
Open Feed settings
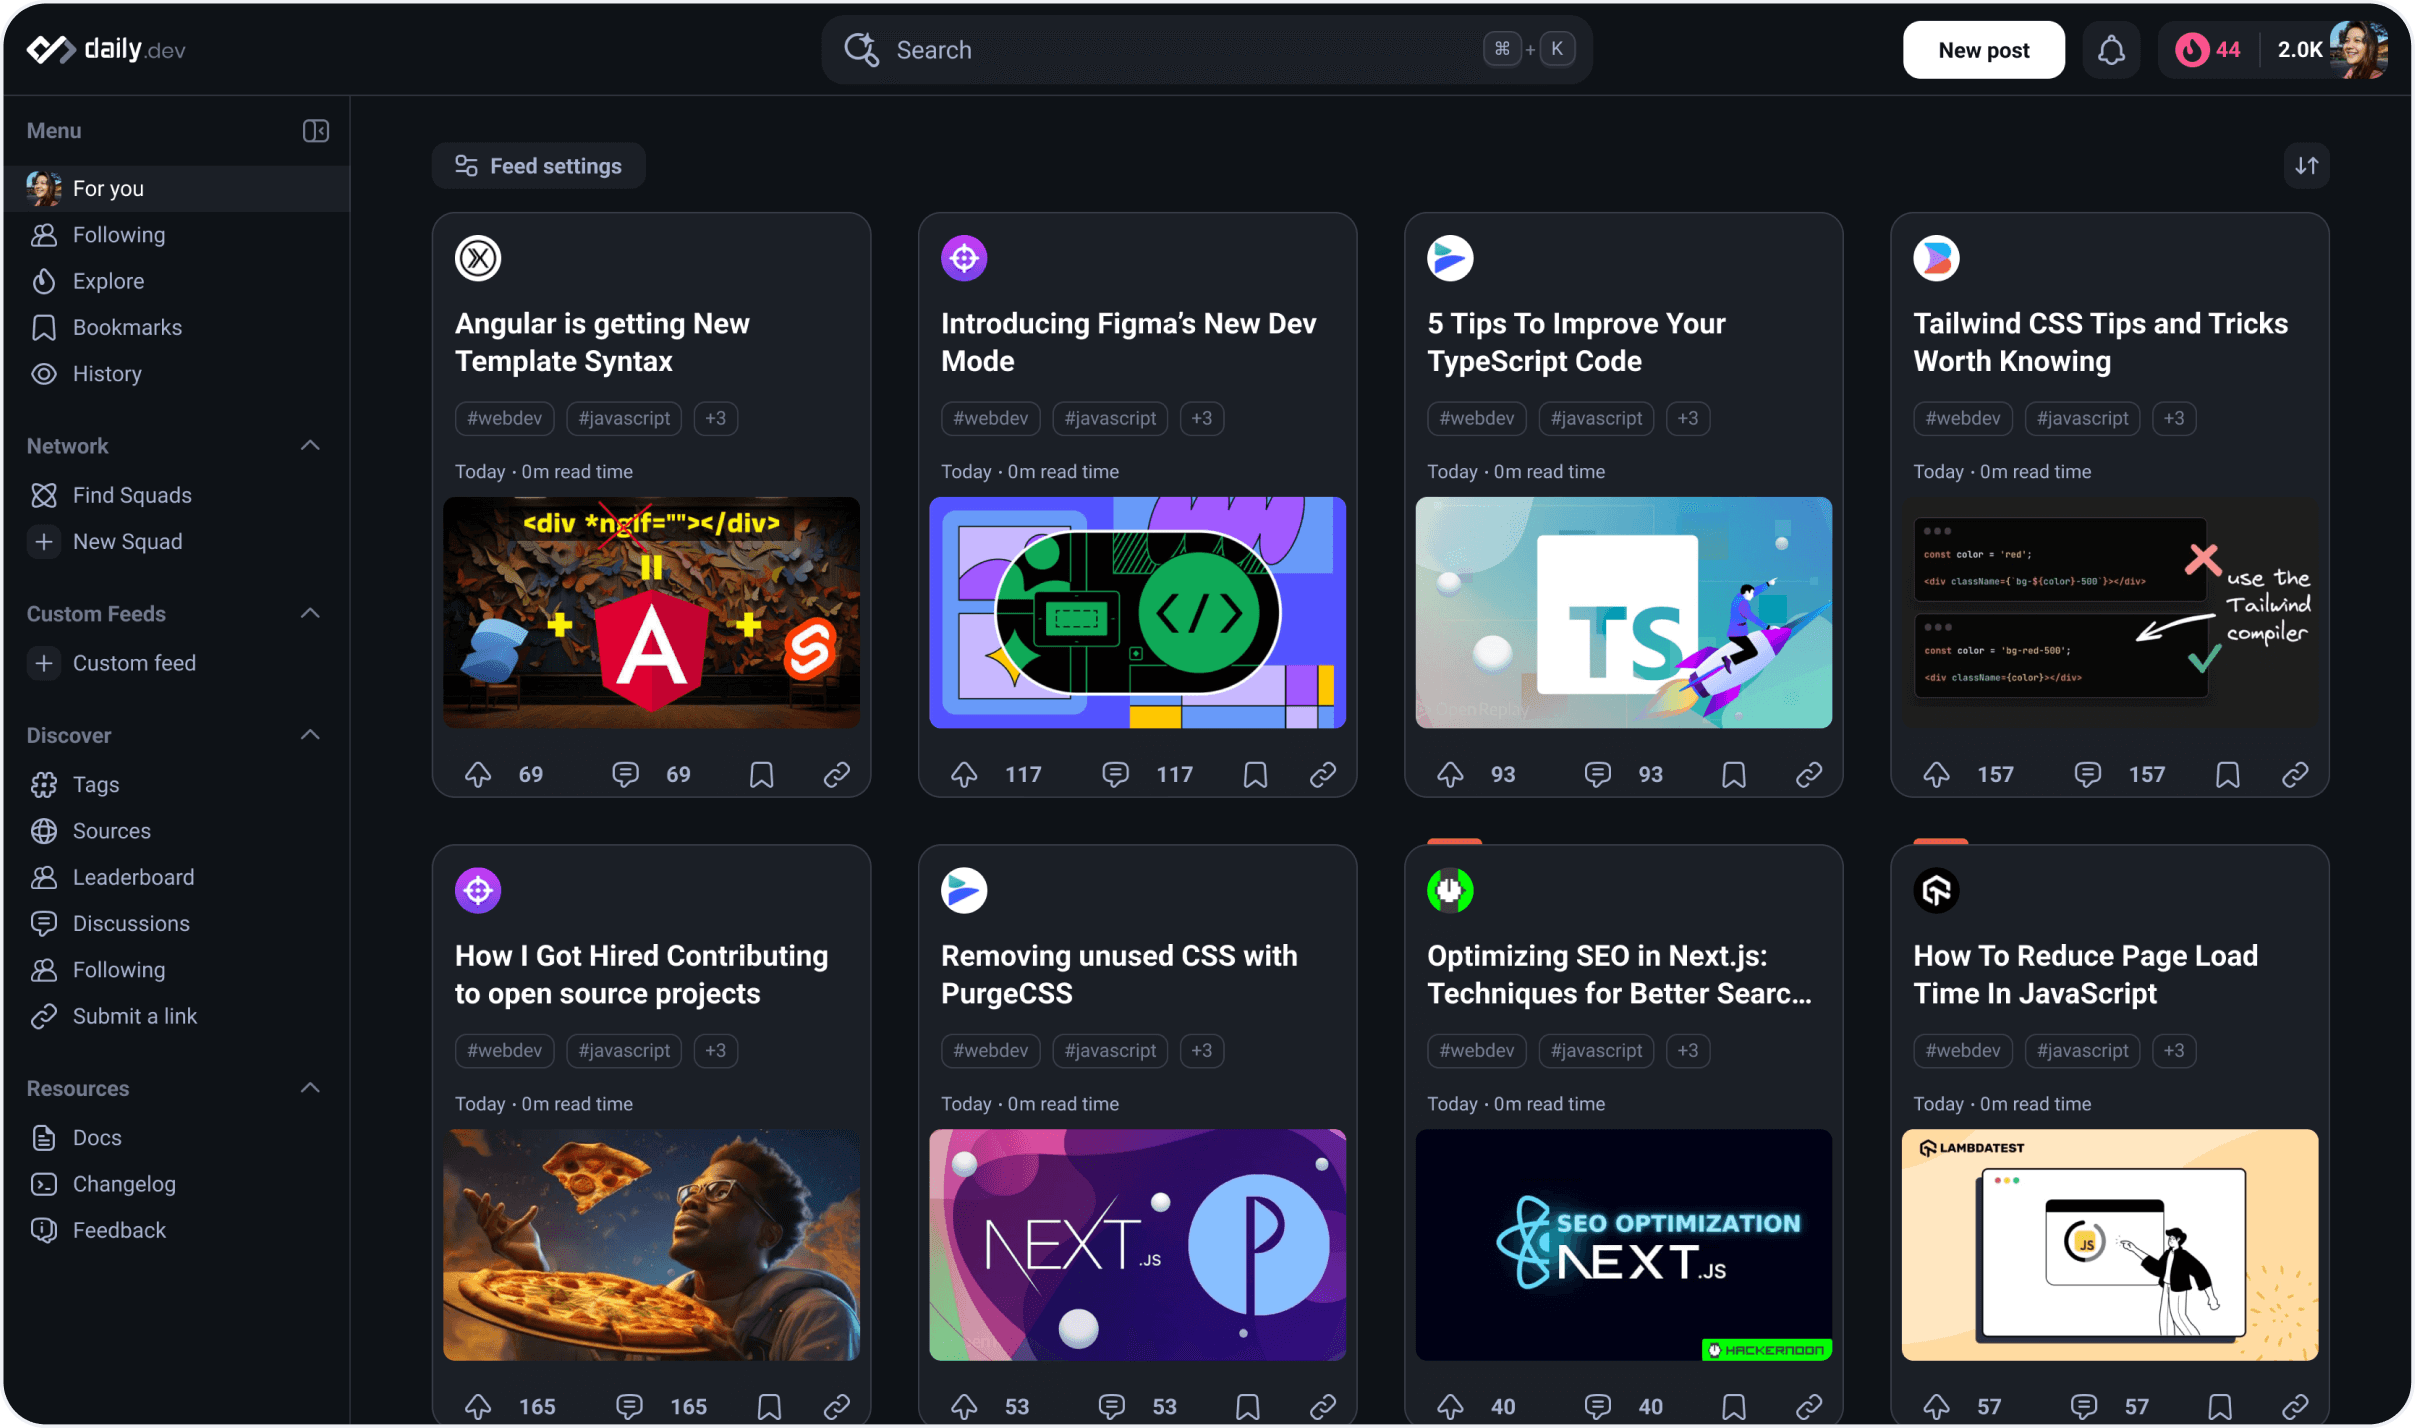(538, 166)
